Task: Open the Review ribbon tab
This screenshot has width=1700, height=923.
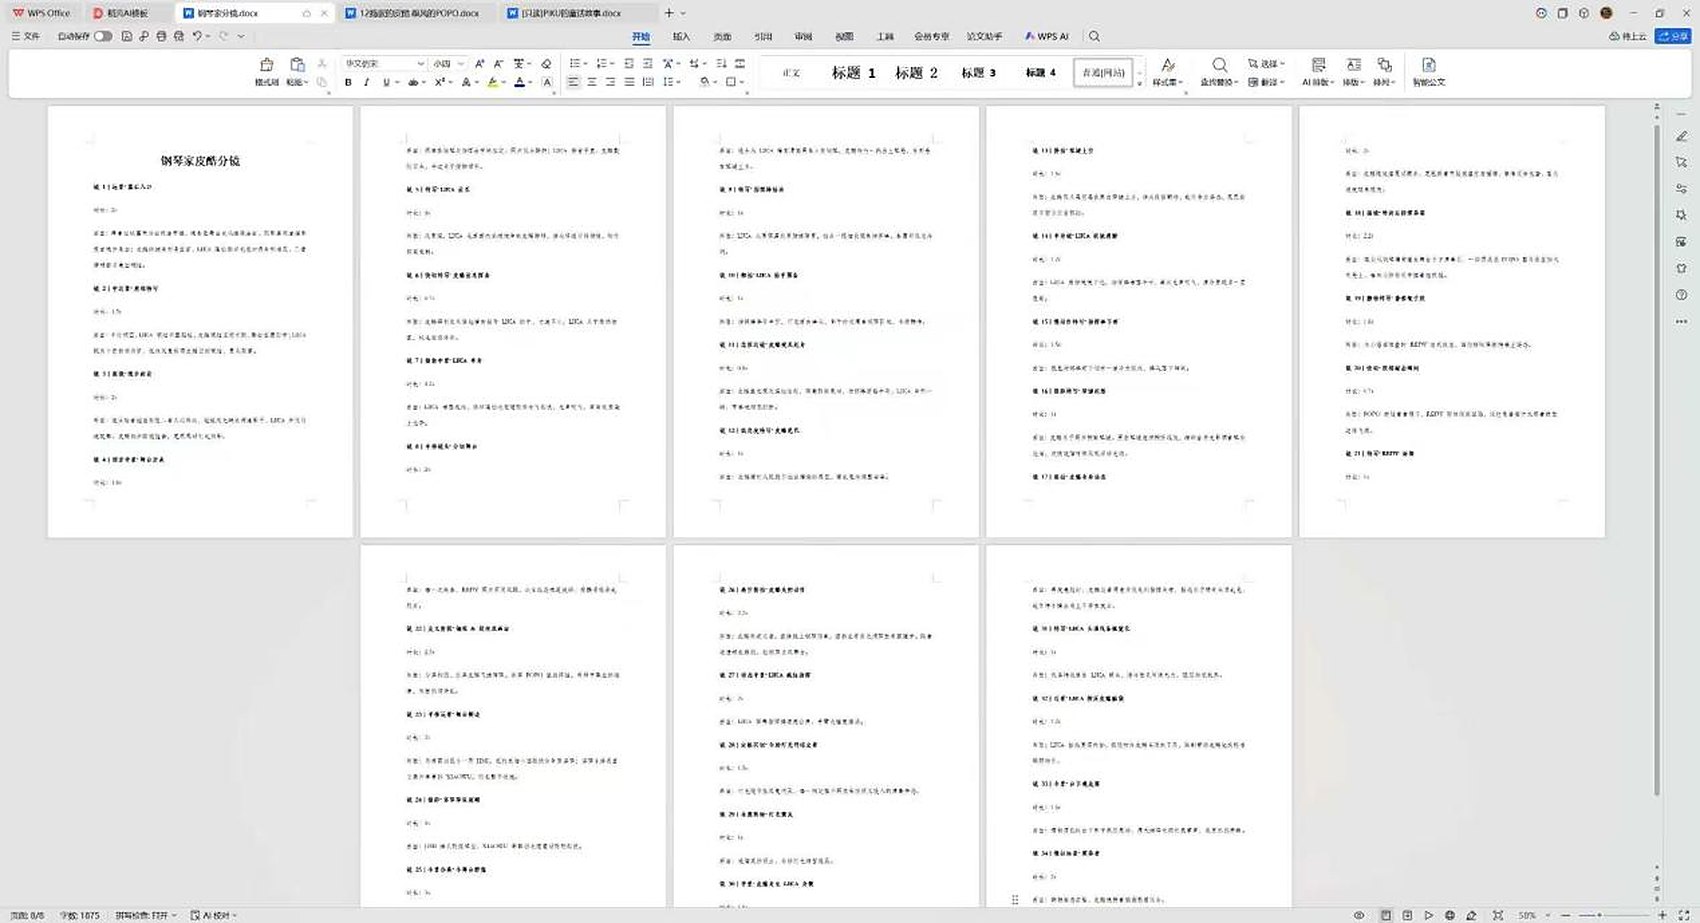Action: click(803, 36)
